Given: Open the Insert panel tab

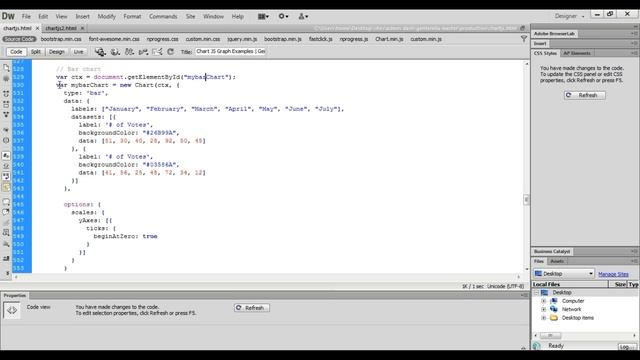Looking at the screenshot, I should pyautogui.click(x=540, y=43).
